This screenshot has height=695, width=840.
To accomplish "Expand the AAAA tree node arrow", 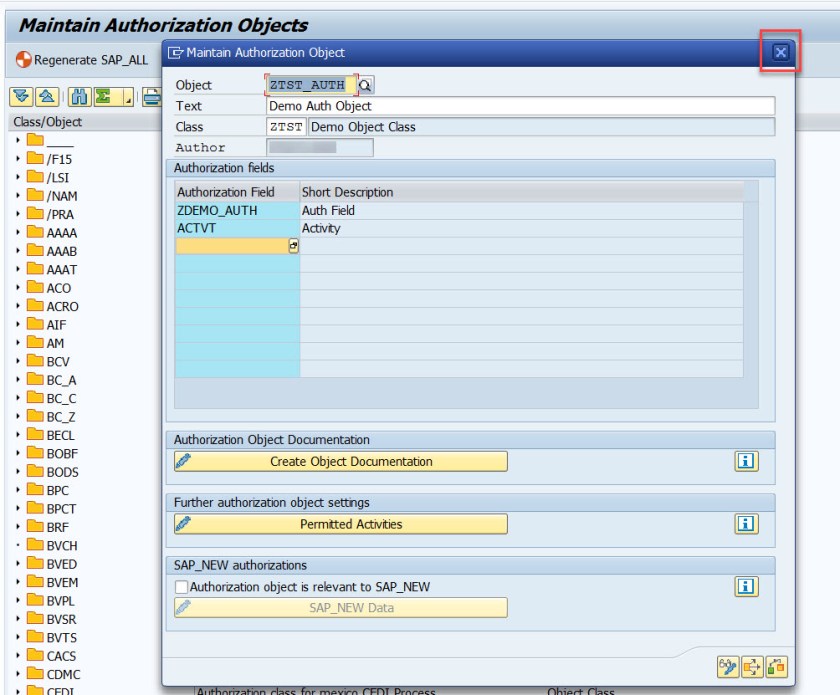I will [18, 232].
